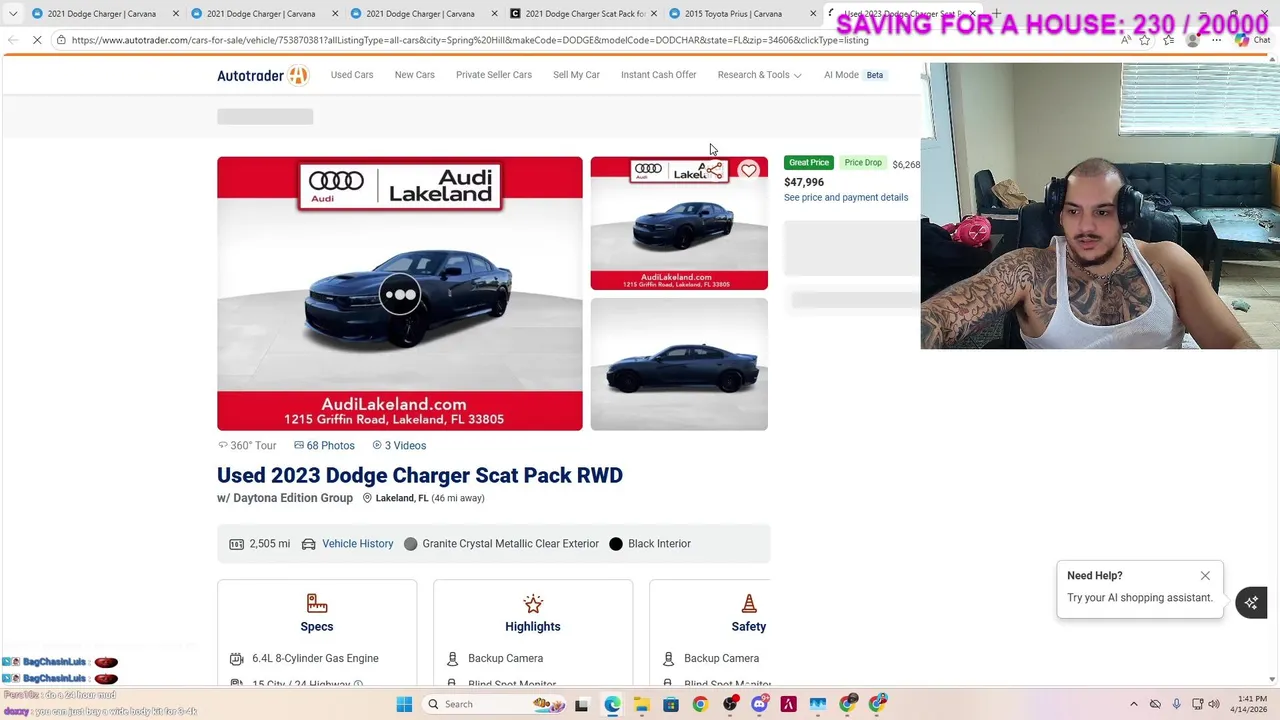
Task: Click the volume speaker tray icon
Action: 1214,704
